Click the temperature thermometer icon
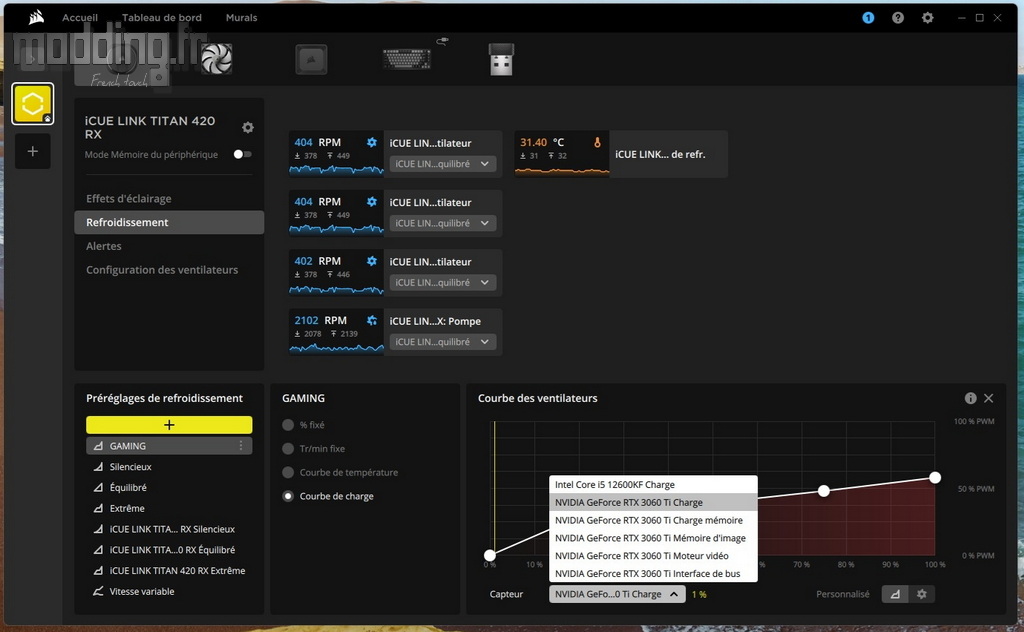This screenshot has height=632, width=1024. coord(597,142)
